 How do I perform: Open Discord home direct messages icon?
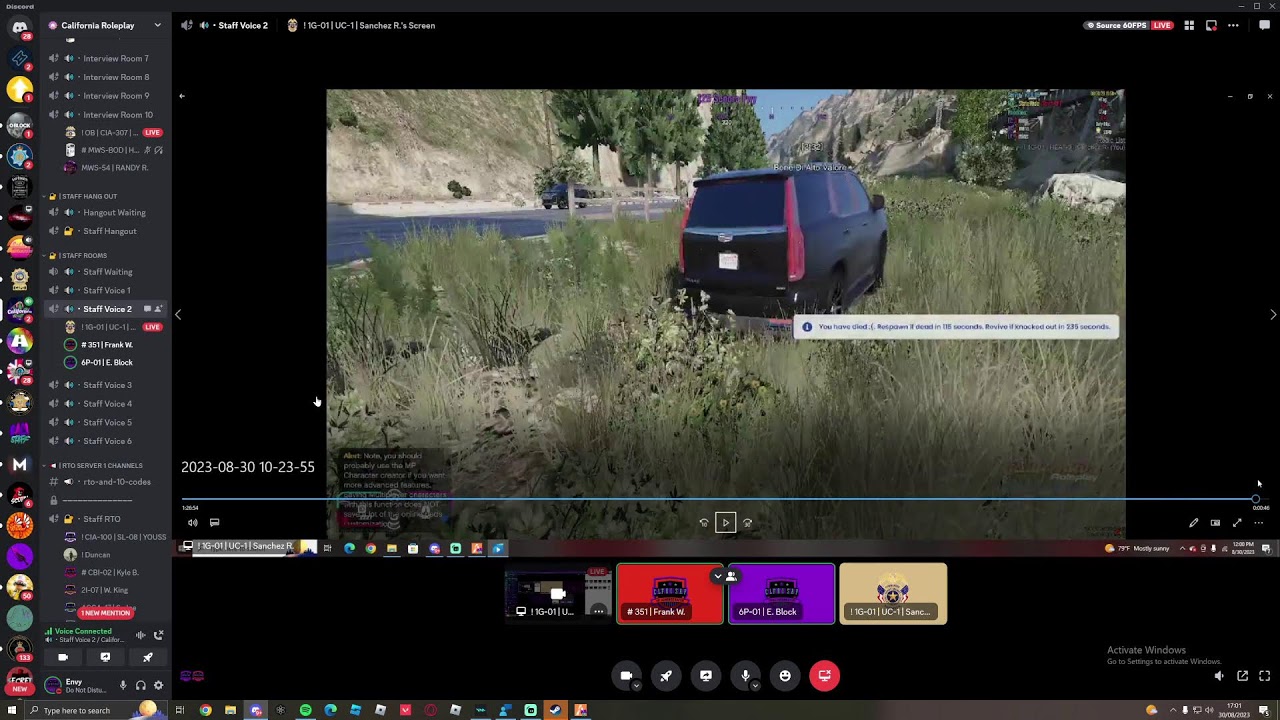click(19, 27)
